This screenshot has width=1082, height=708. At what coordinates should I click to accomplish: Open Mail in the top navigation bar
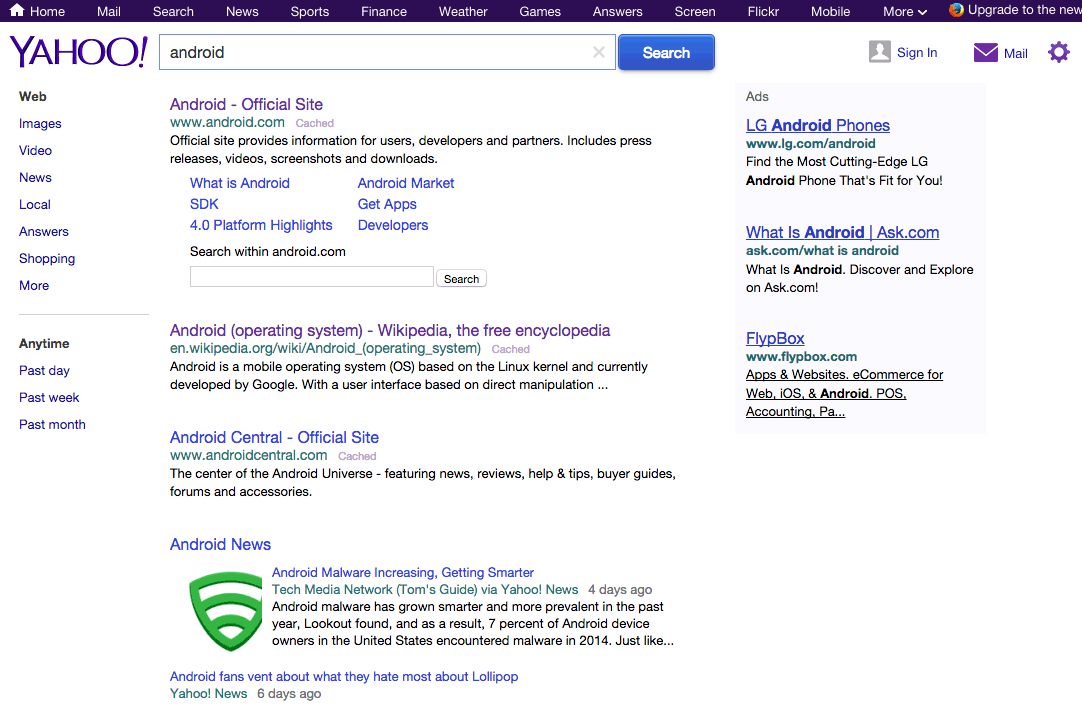click(108, 12)
